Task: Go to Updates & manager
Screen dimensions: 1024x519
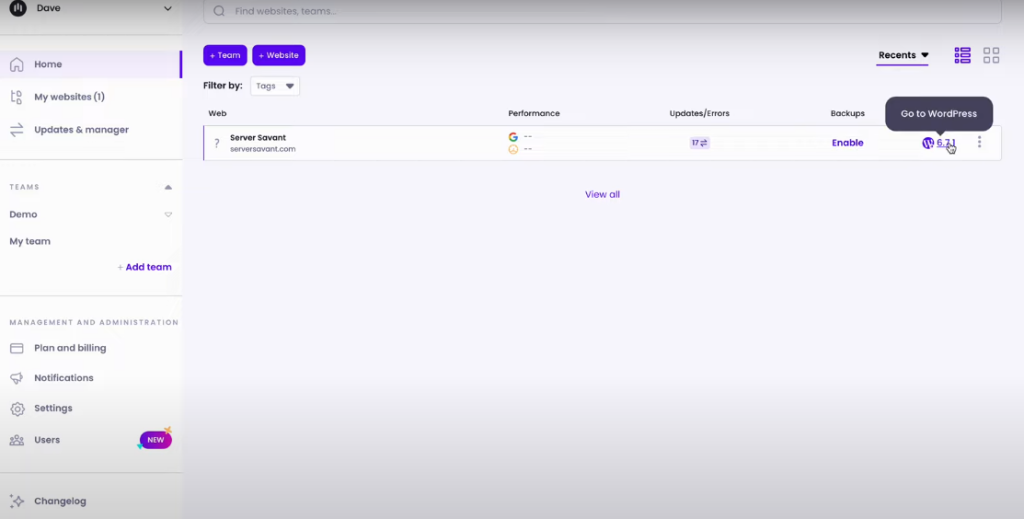Action: click(x=81, y=130)
